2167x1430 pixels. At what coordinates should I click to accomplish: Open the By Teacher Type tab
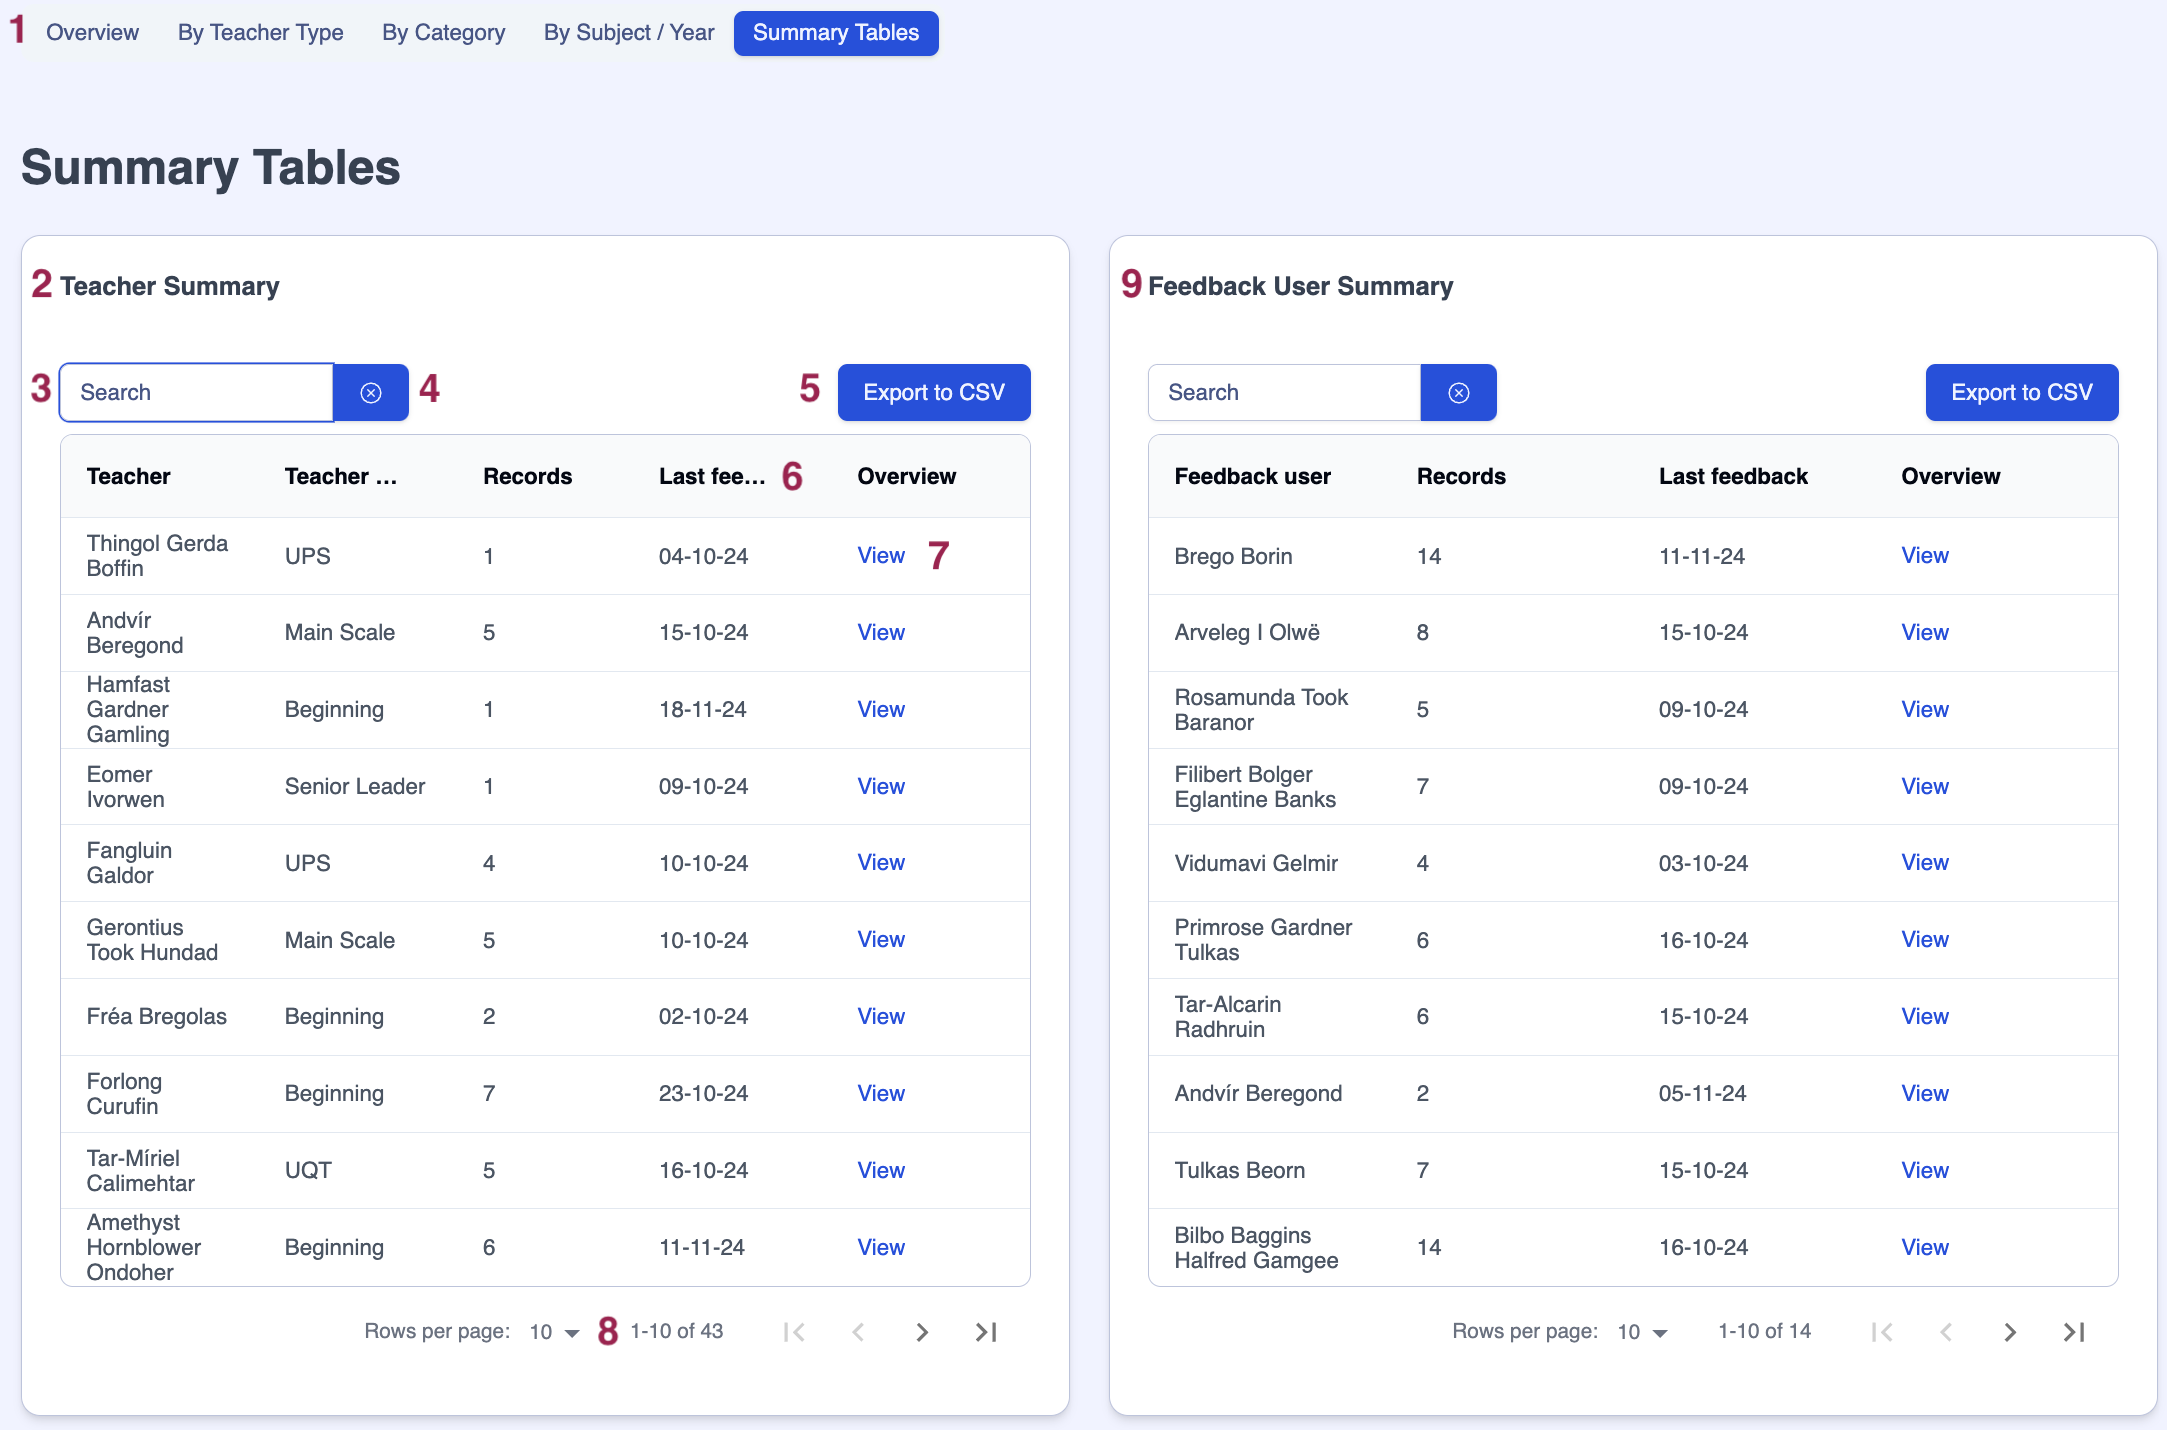[x=260, y=33]
